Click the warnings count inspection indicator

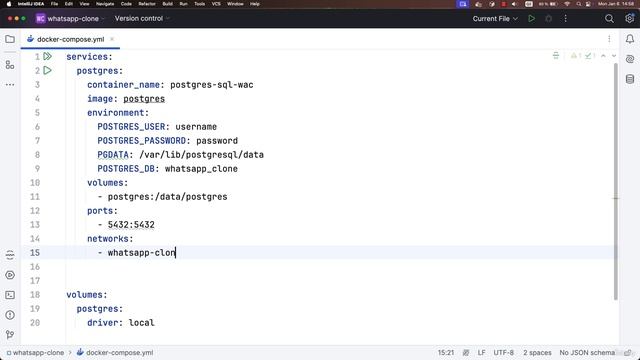coord(576,56)
